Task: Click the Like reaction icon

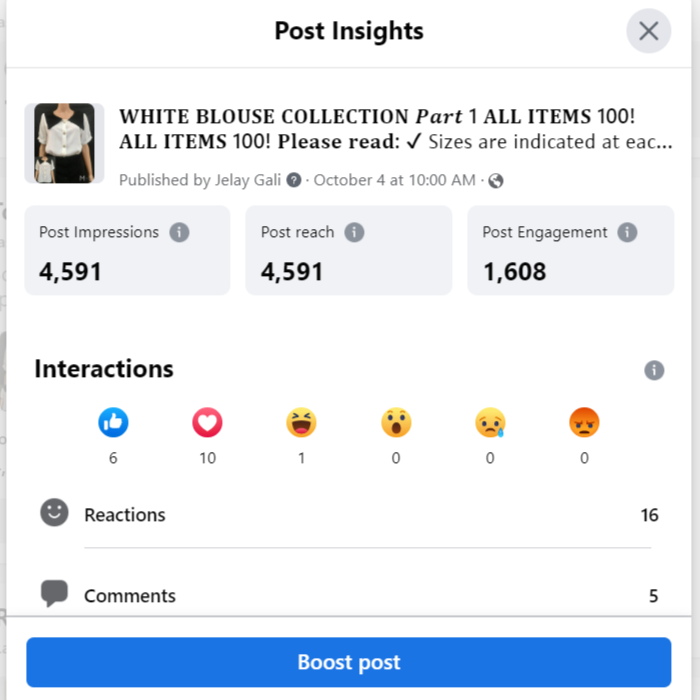Action: (x=113, y=423)
